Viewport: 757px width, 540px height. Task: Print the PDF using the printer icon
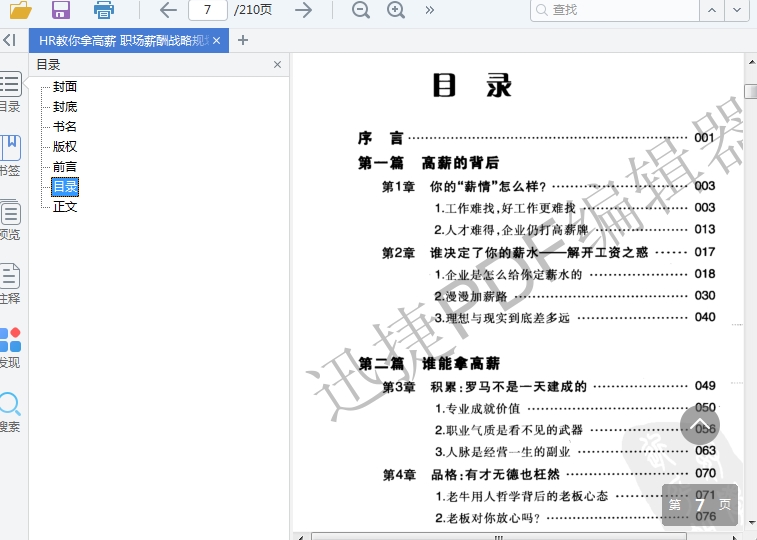click(x=104, y=11)
